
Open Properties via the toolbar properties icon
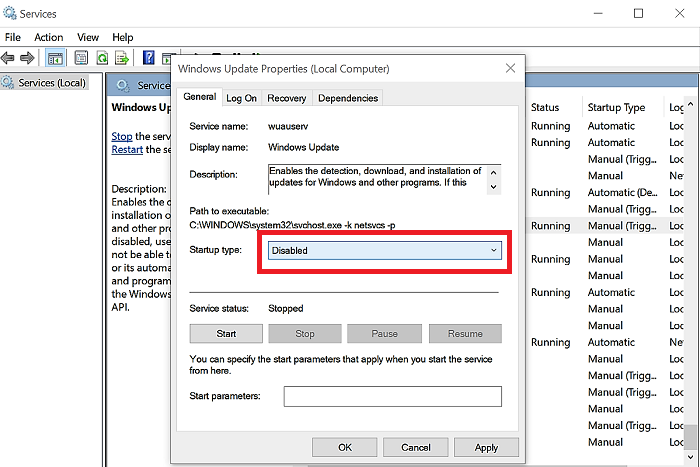click(81, 58)
